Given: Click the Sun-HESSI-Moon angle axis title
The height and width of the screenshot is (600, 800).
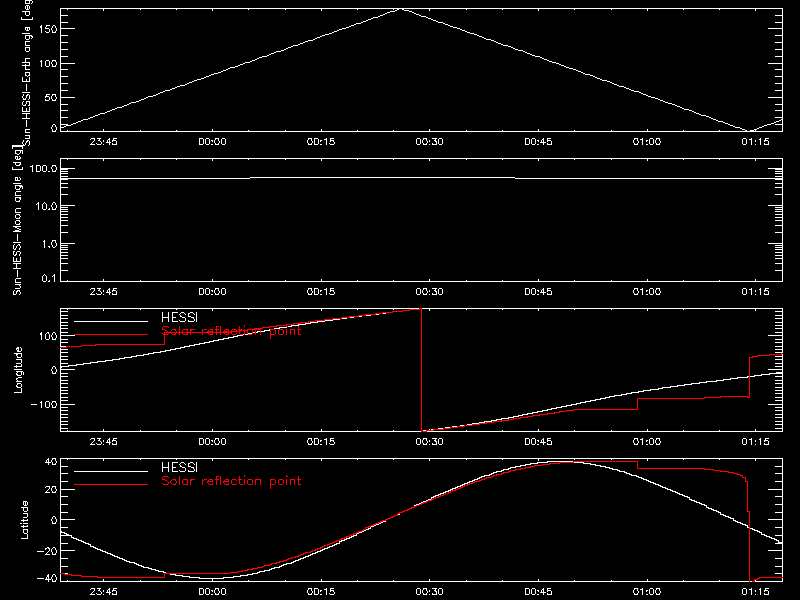Looking at the screenshot, I should click(x=18, y=220).
